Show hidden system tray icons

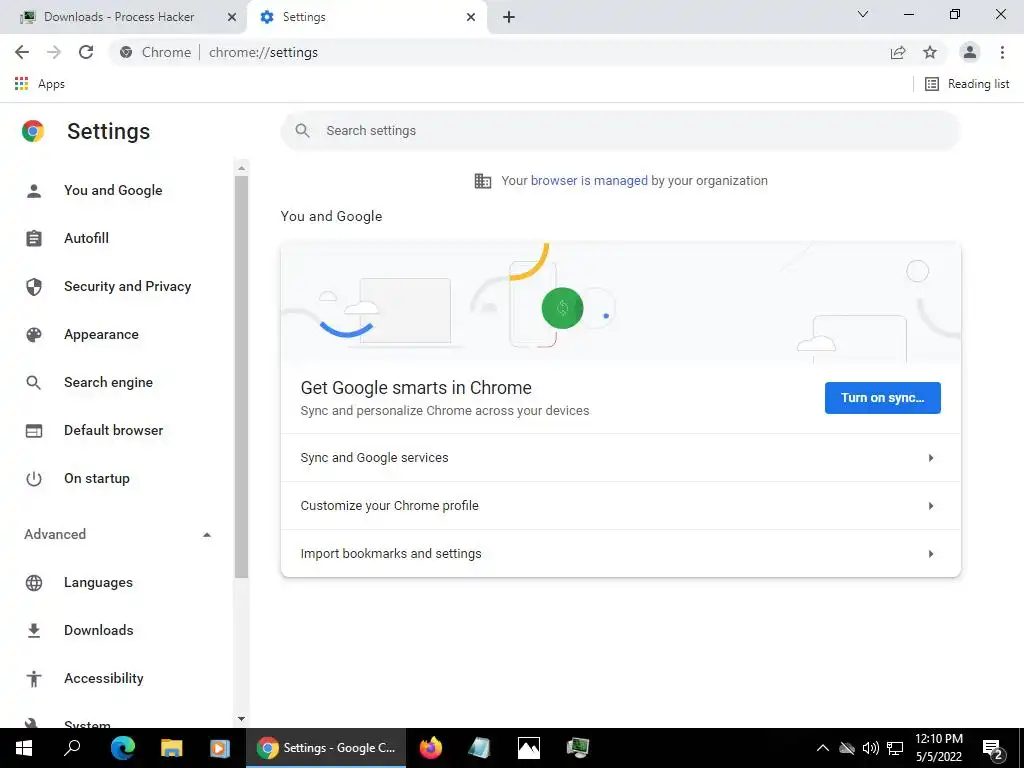pyautogui.click(x=823, y=748)
